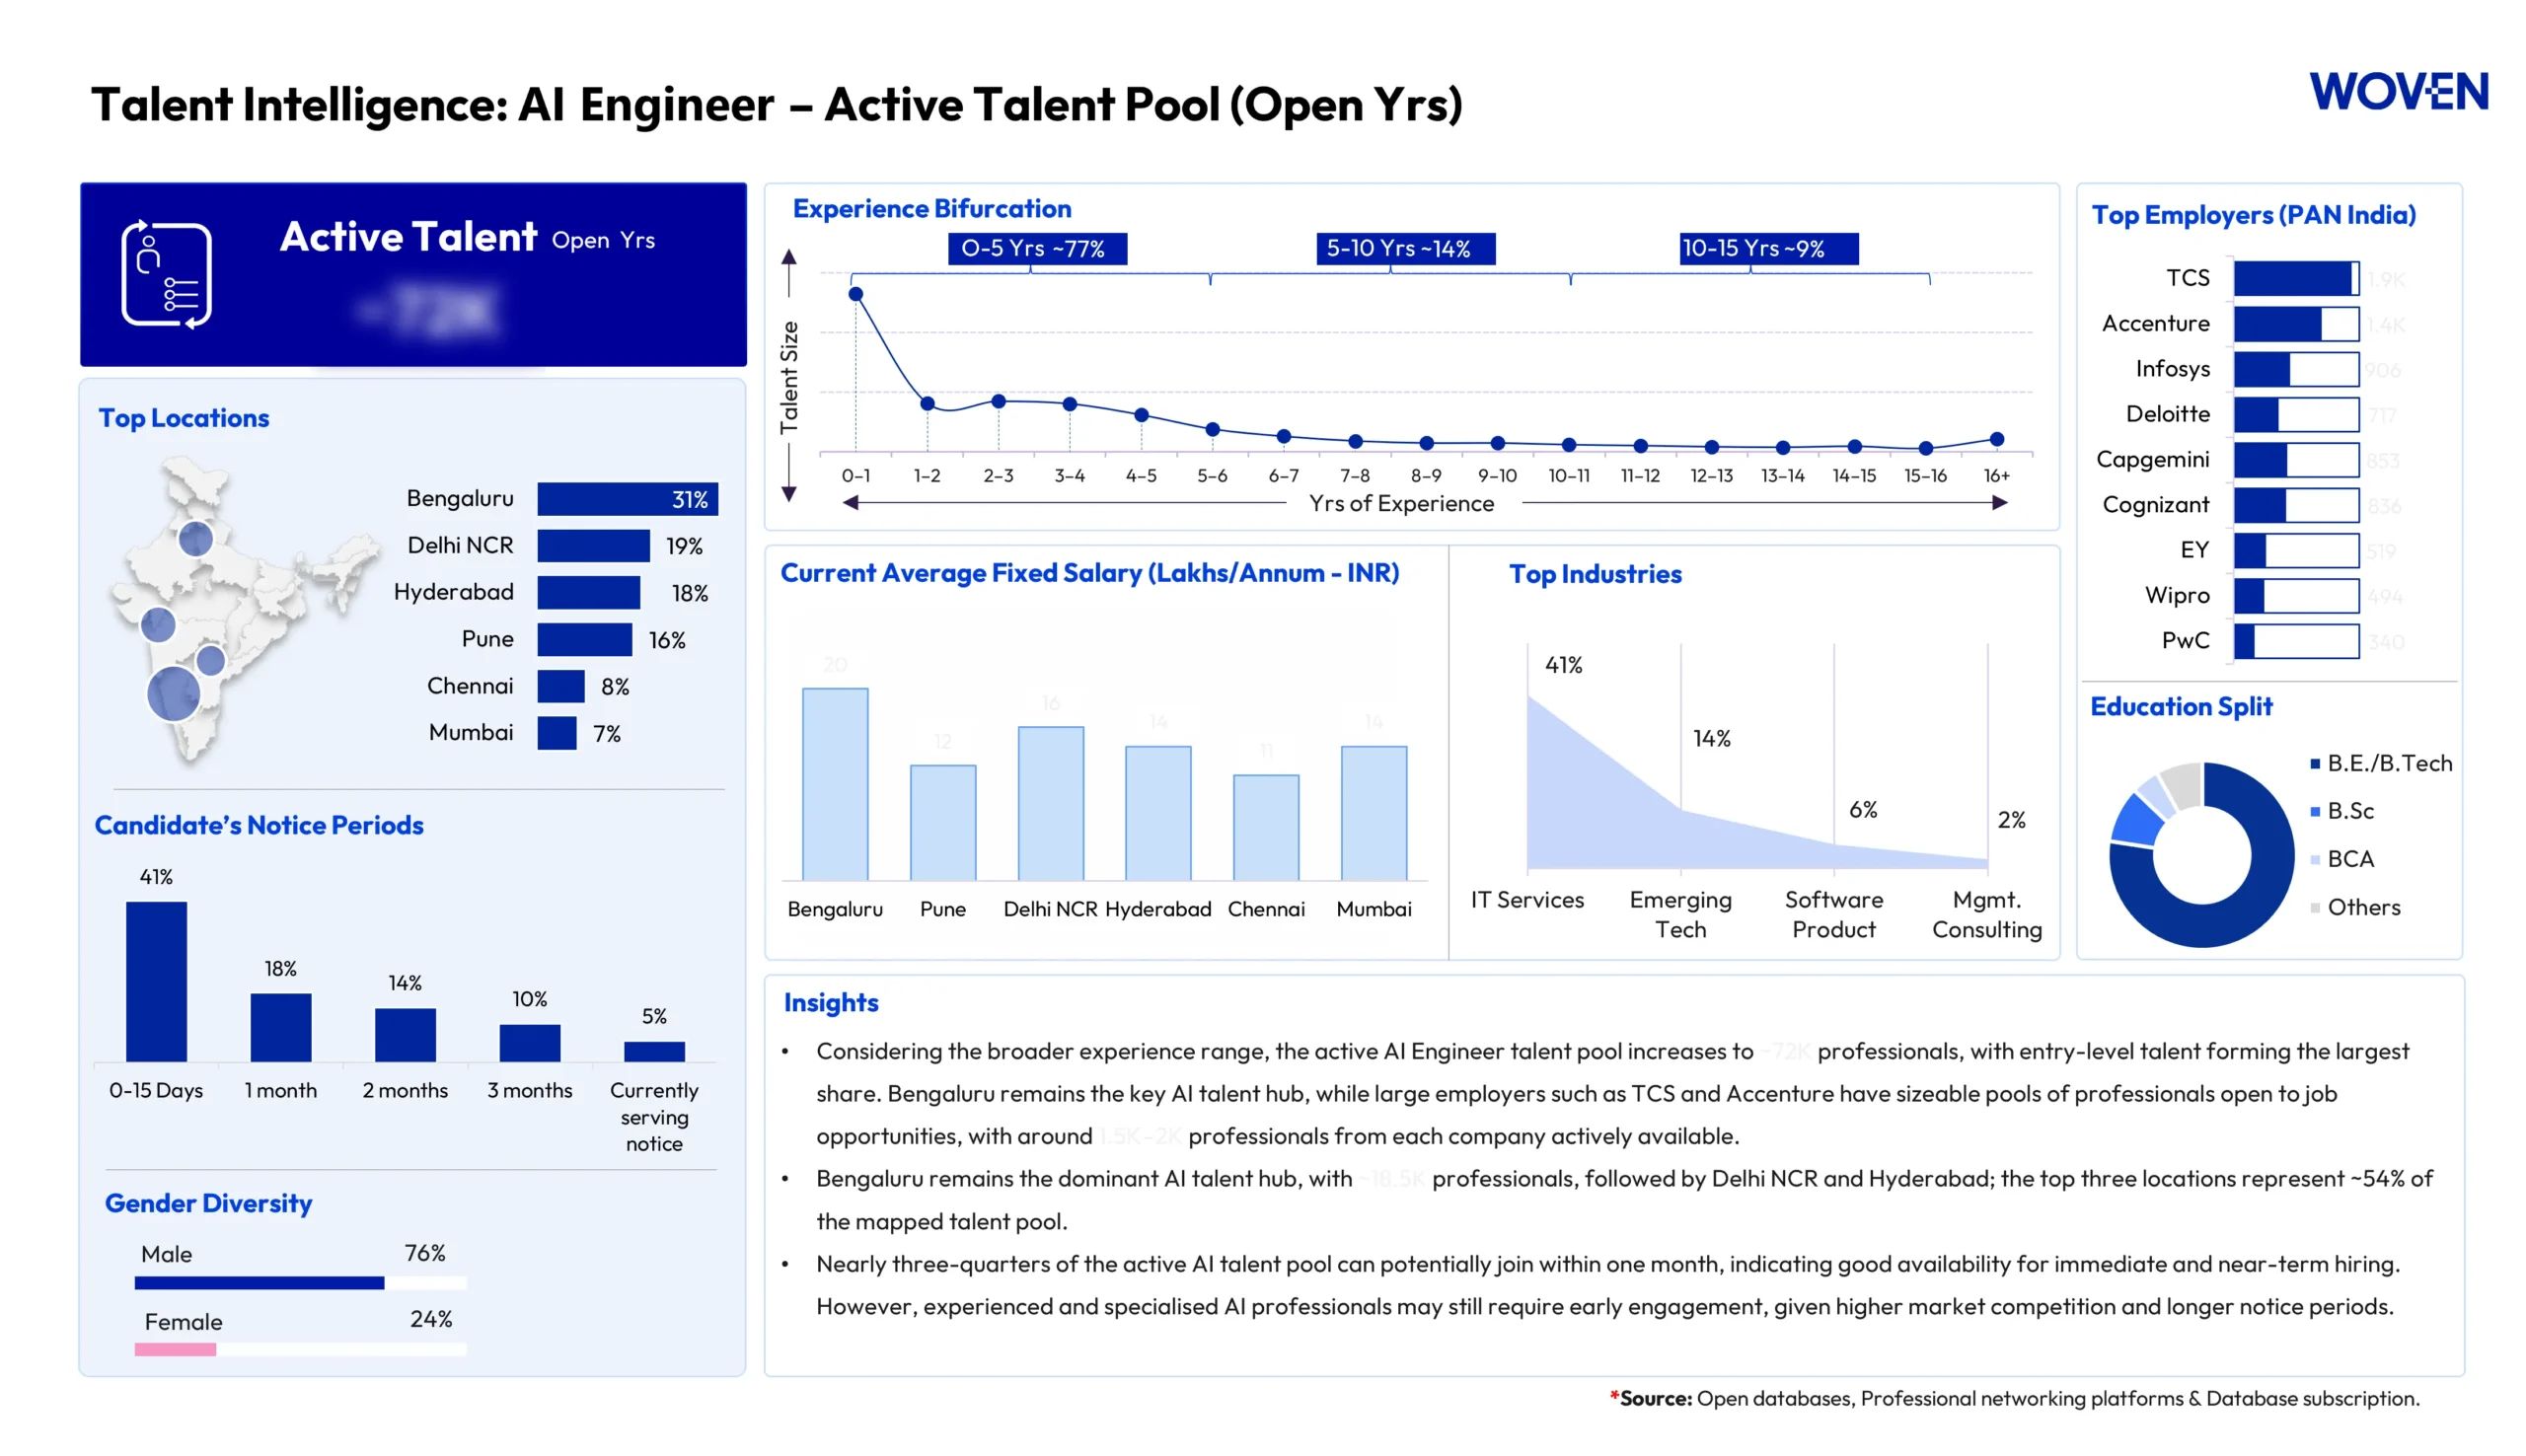The image size is (2526, 1456).
Task: Click the Top Employers (PAN India) heading
Action: pyautogui.click(x=2253, y=215)
